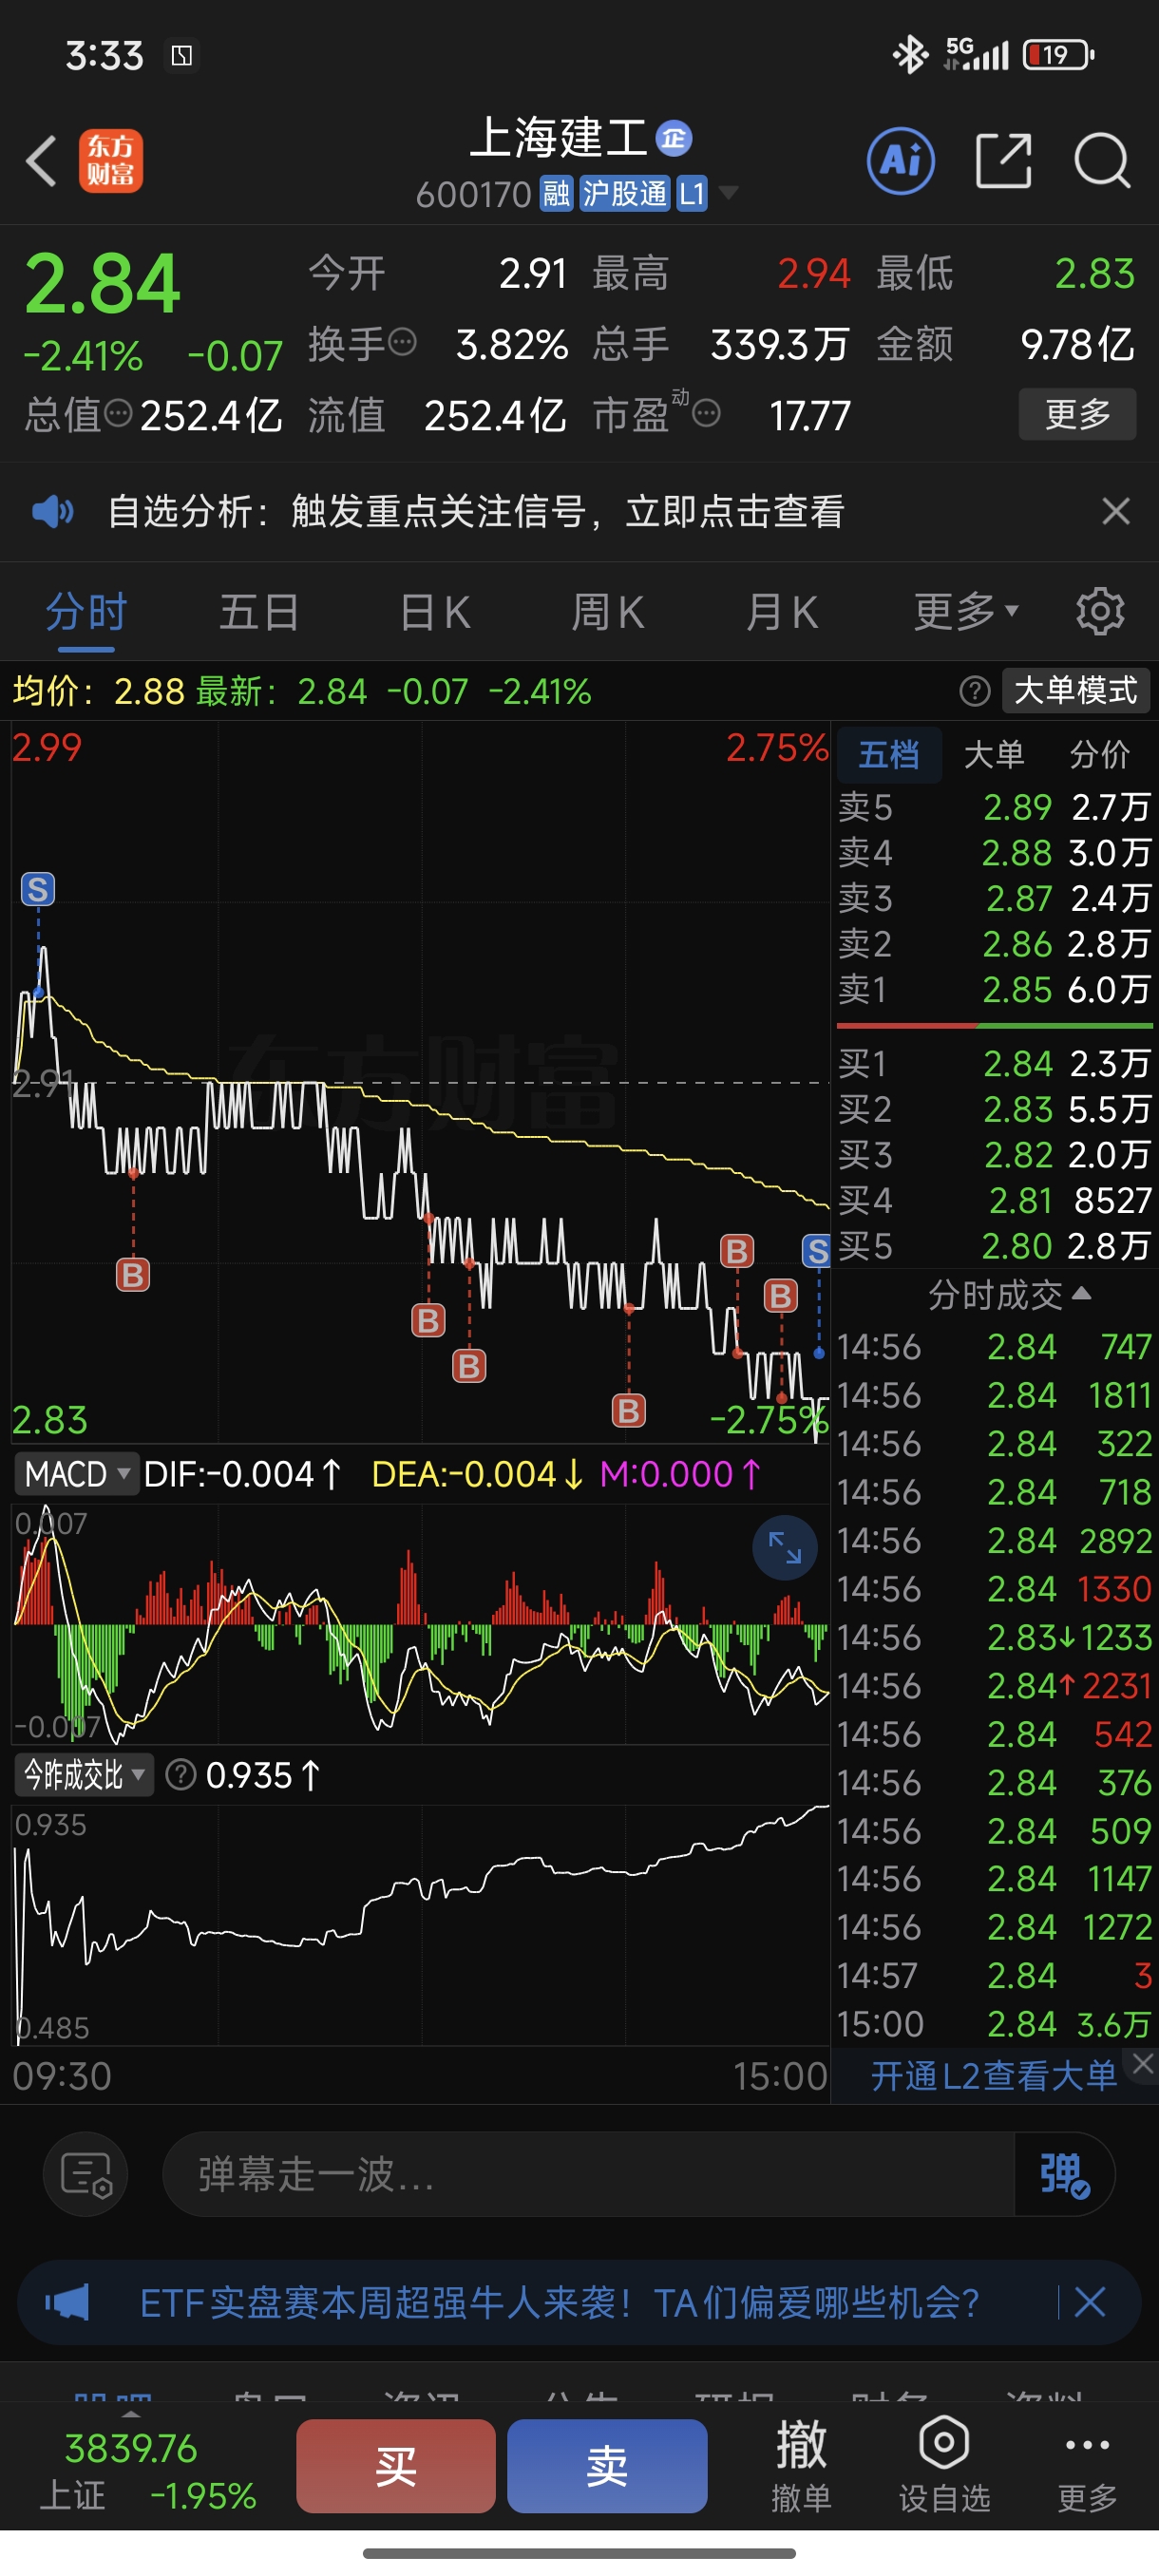The width and height of the screenshot is (1159, 2576).
Task: Tap the speaker announcement icon
Action: (52, 512)
